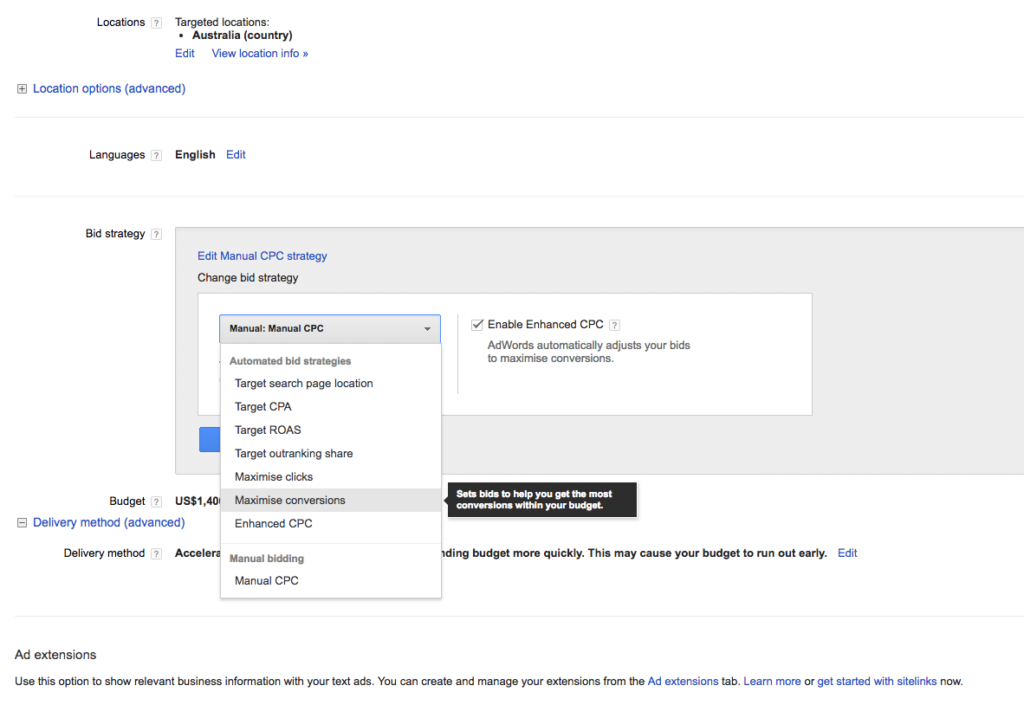The width and height of the screenshot is (1024, 705).
Task: Open the Bid strategy help icon
Action: coord(158,233)
